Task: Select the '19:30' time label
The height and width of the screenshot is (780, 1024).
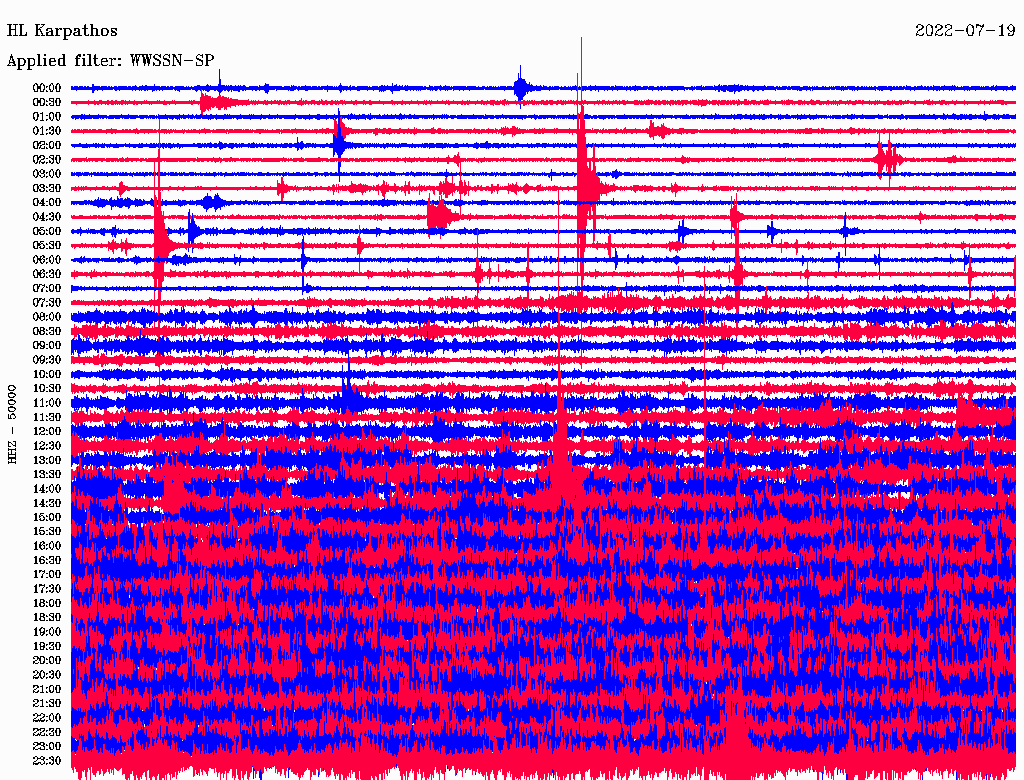Action: pos(47,647)
